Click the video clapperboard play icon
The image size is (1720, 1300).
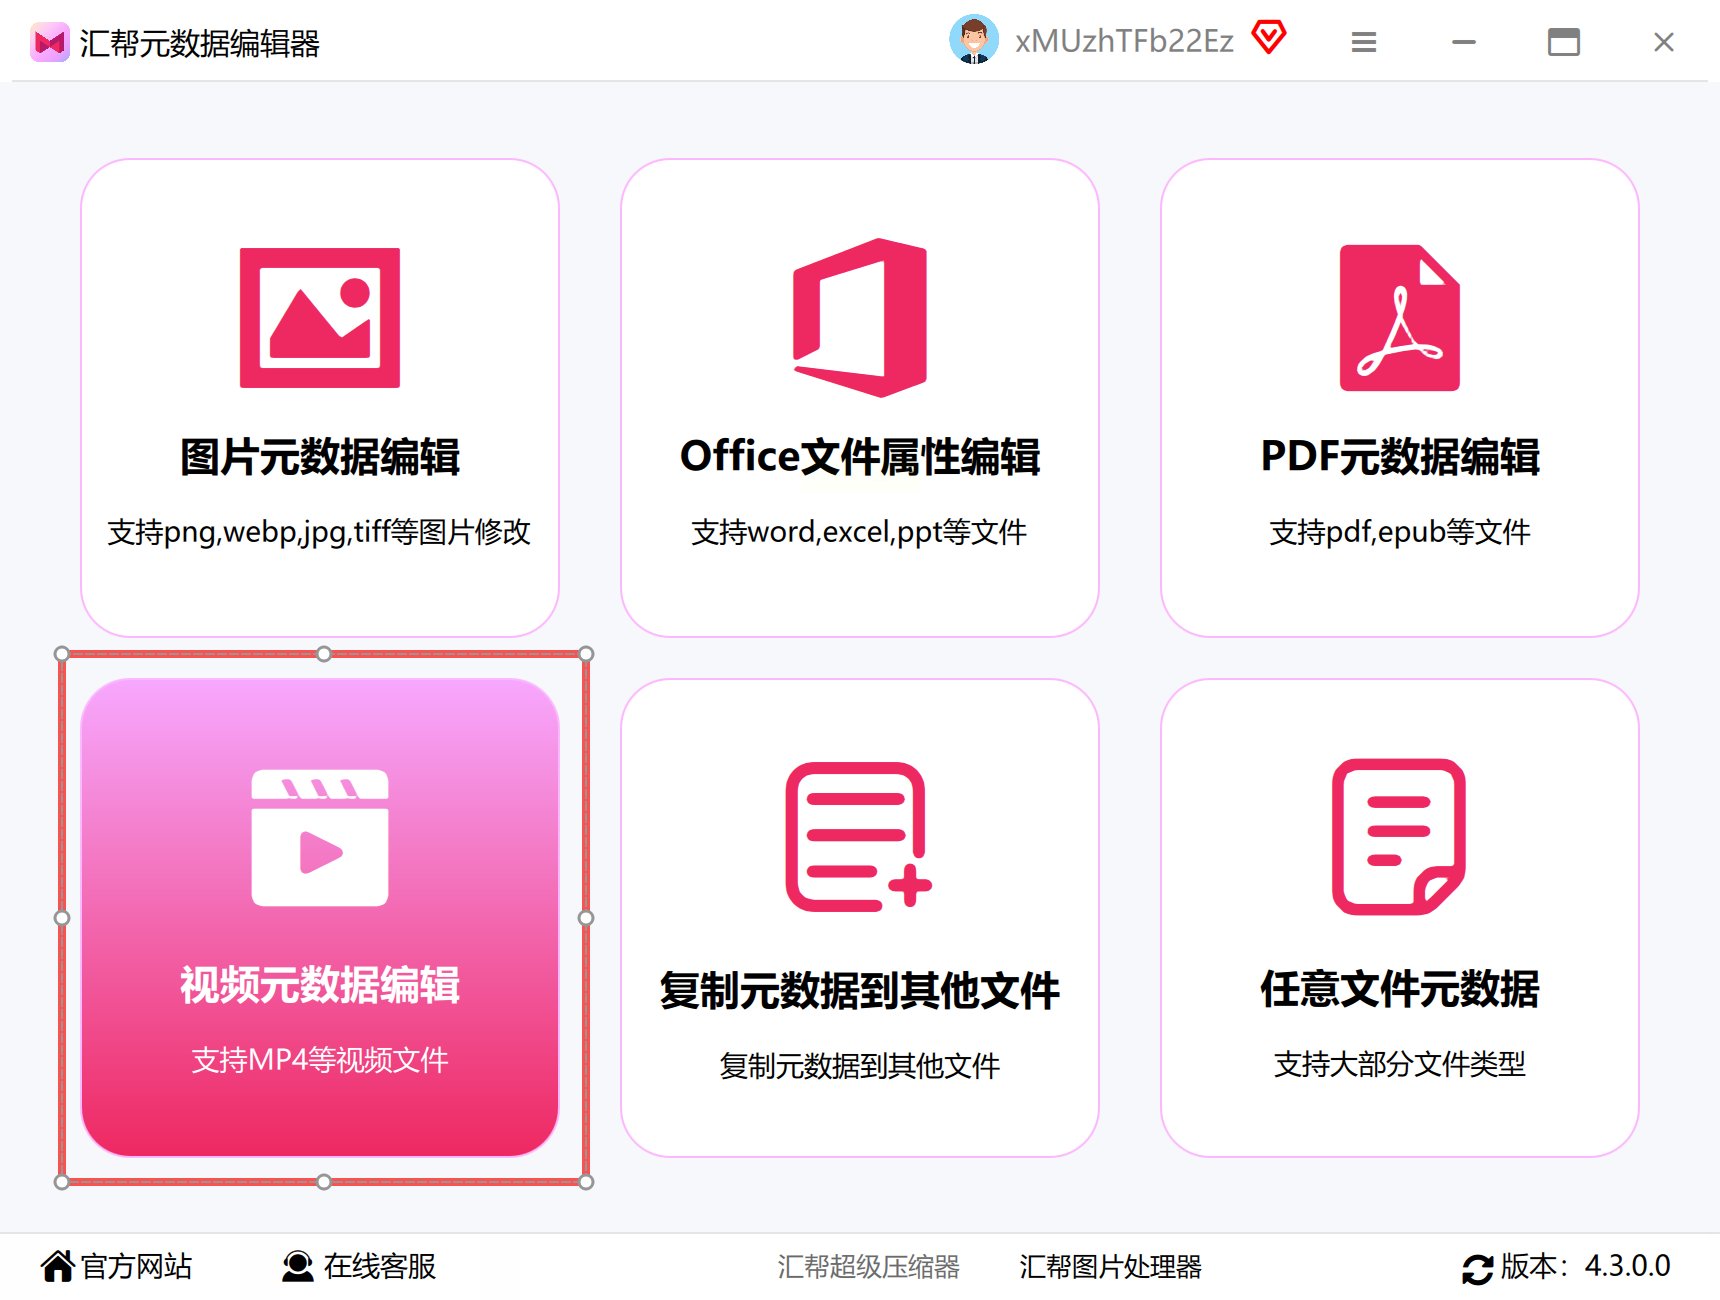tap(320, 838)
